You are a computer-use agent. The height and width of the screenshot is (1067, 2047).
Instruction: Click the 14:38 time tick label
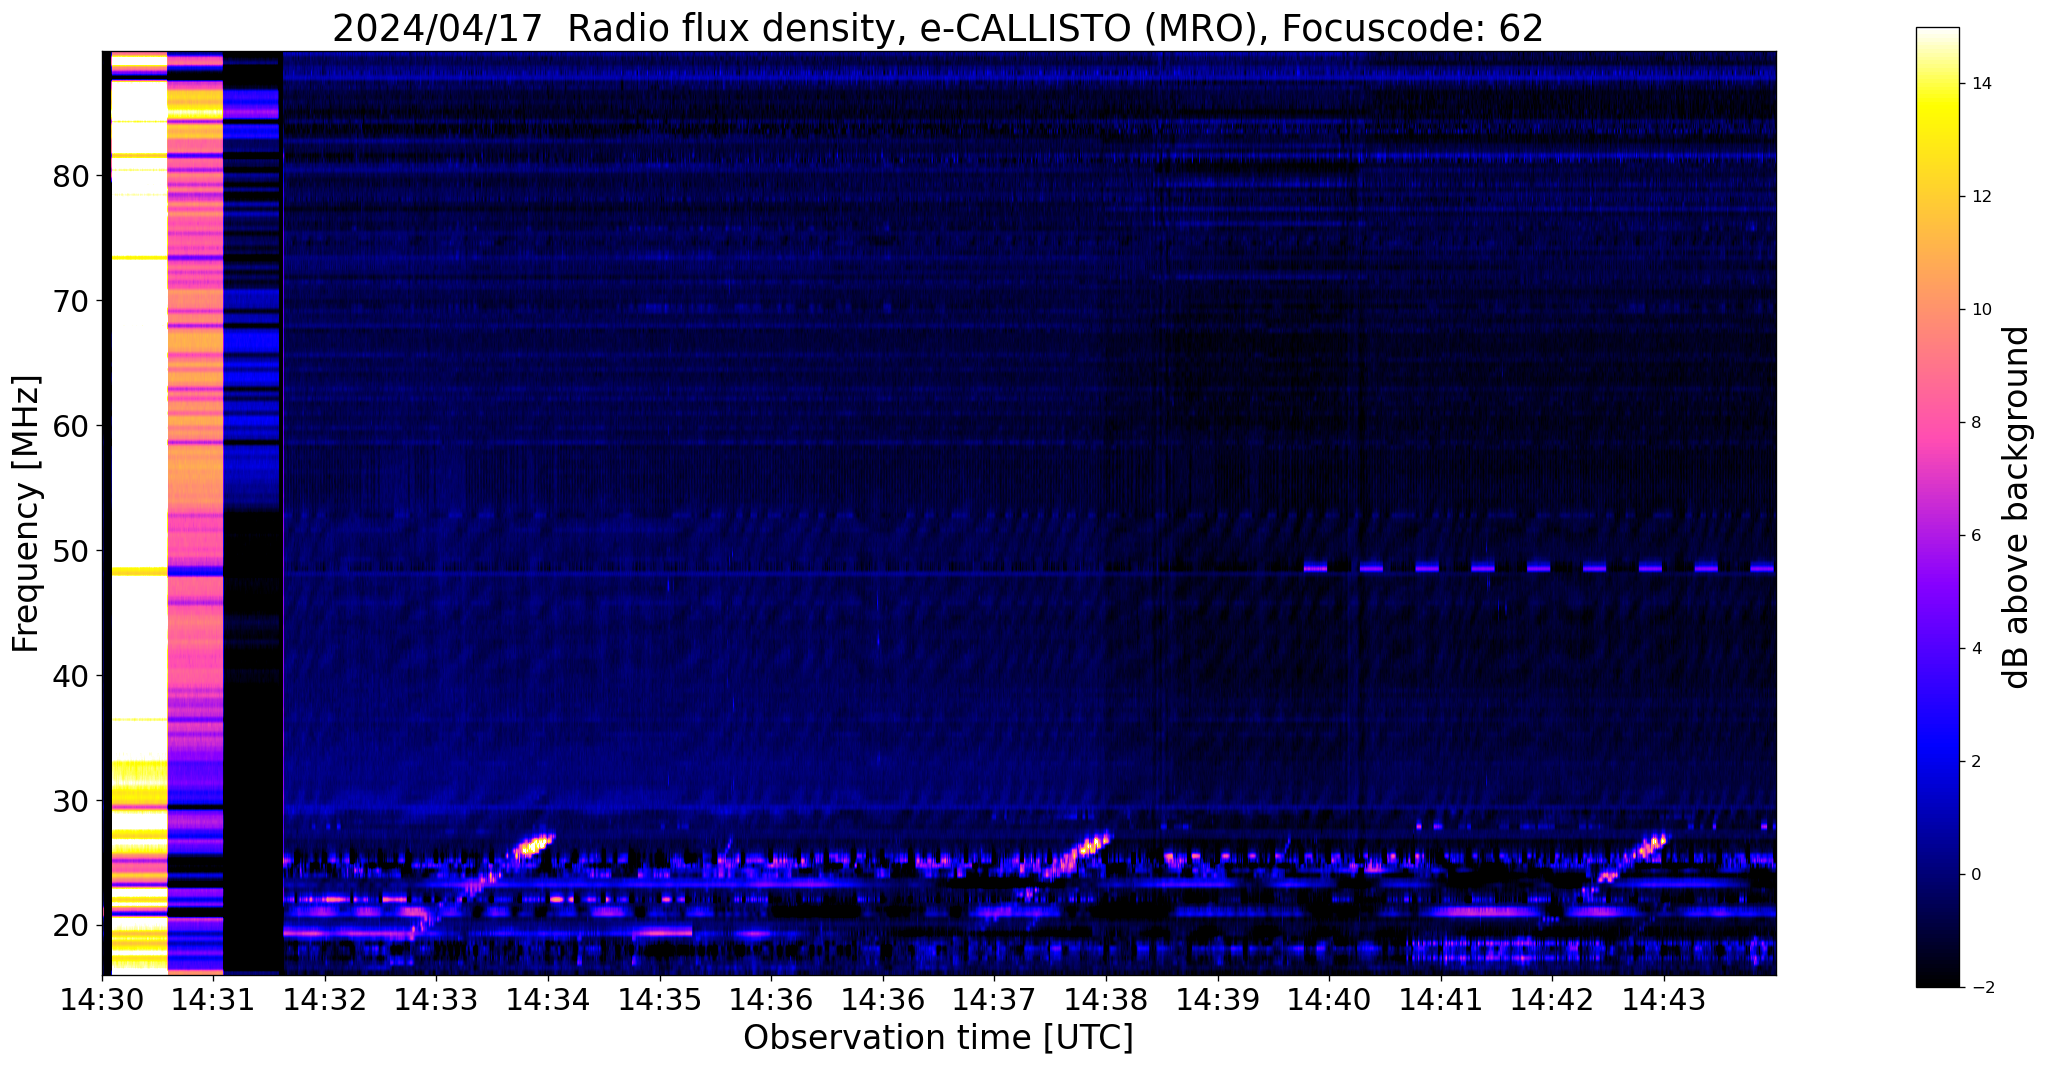click(x=1106, y=998)
